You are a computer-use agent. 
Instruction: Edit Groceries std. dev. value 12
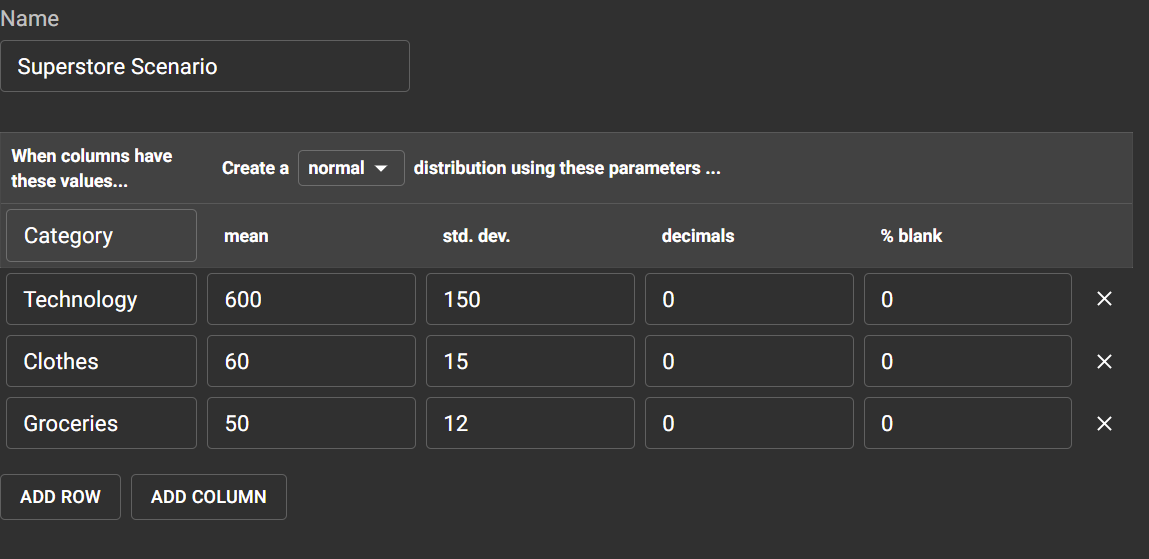530,423
